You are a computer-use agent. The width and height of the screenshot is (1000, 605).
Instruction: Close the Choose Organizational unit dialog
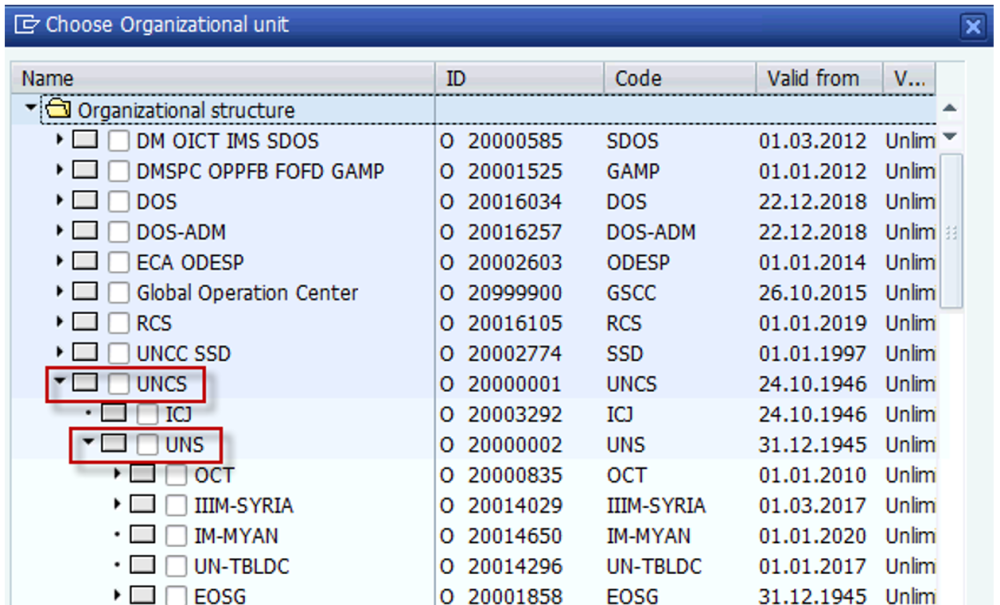coord(973,26)
